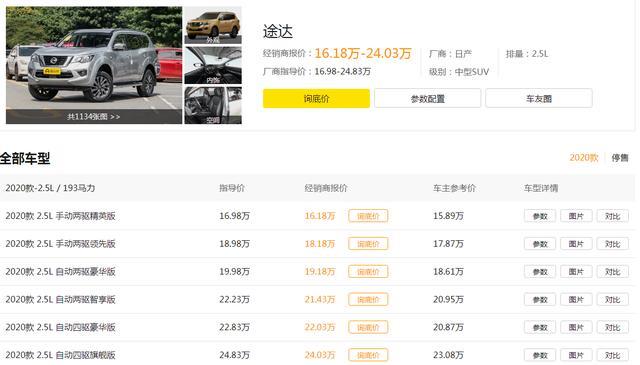640x365 pixels.
Task: Click guide price 22.23万
Action: point(234,299)
